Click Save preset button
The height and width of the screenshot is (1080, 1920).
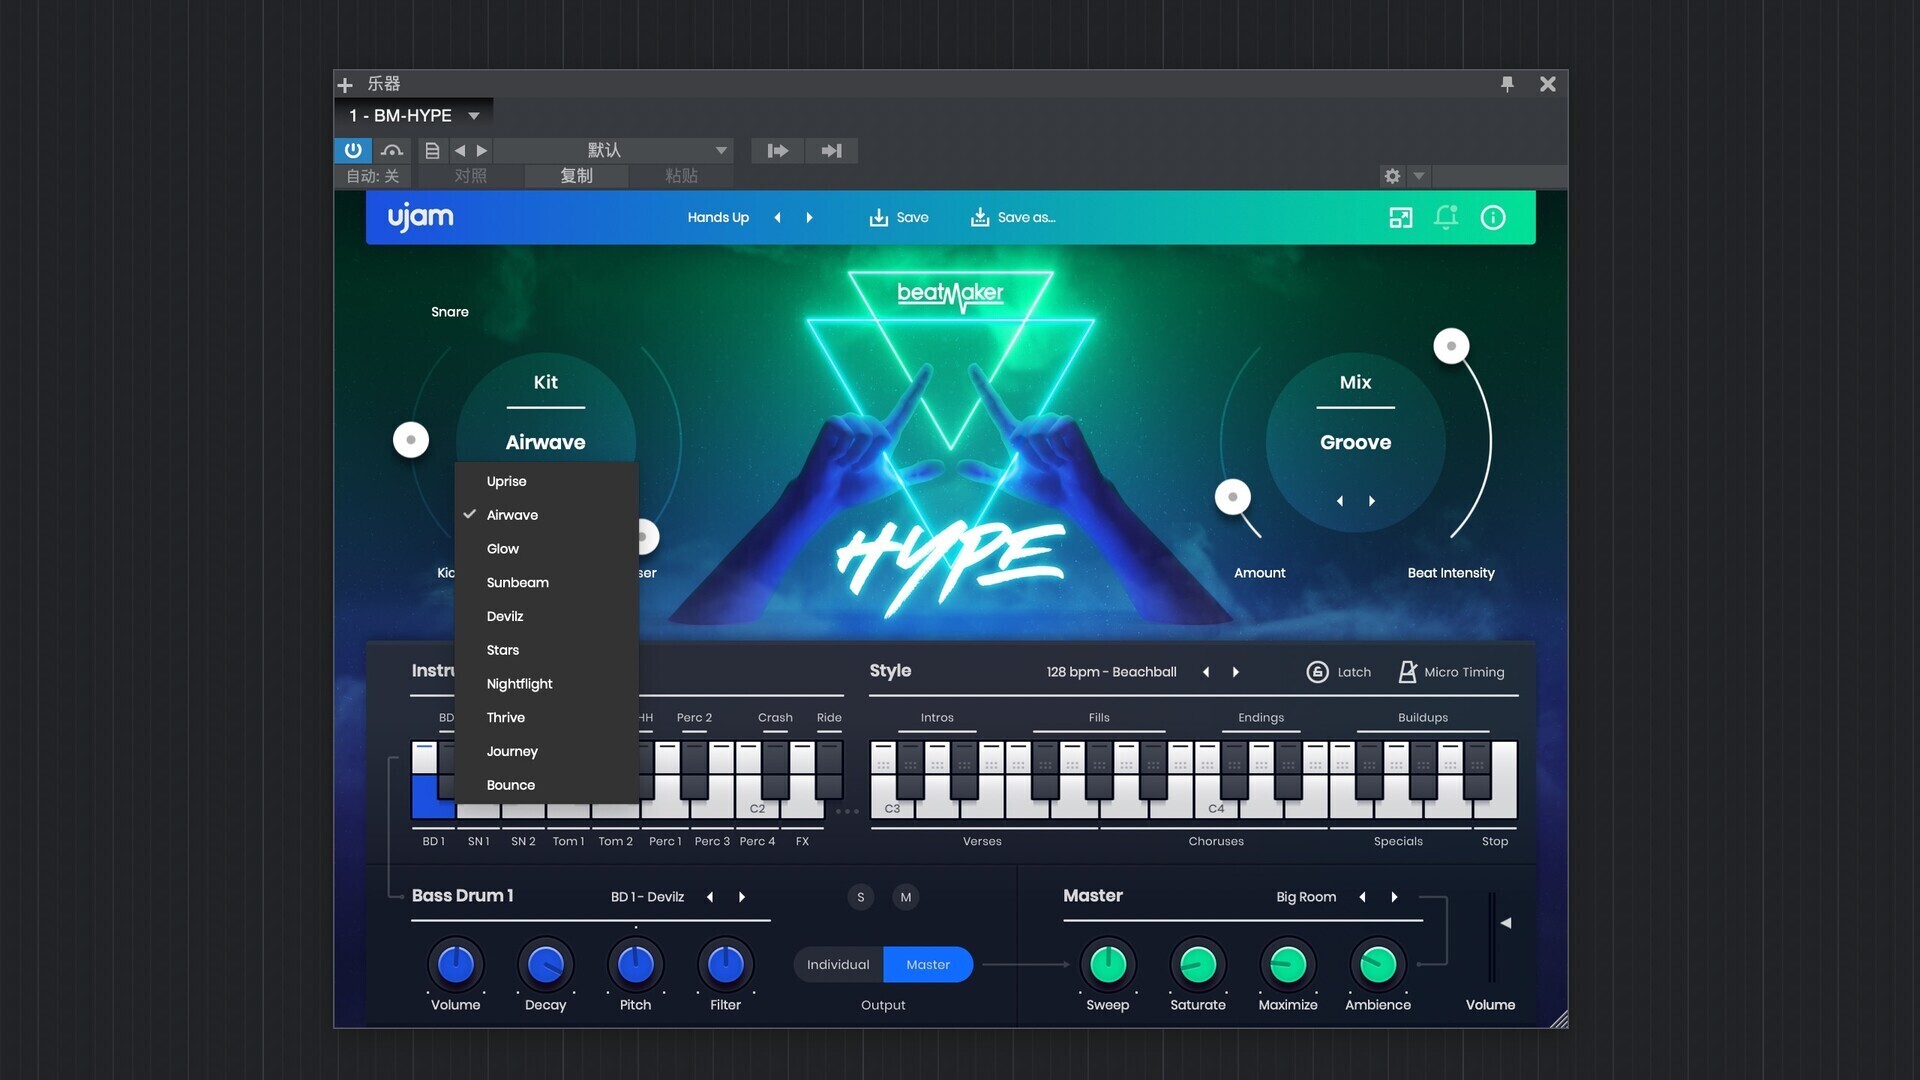(x=899, y=217)
